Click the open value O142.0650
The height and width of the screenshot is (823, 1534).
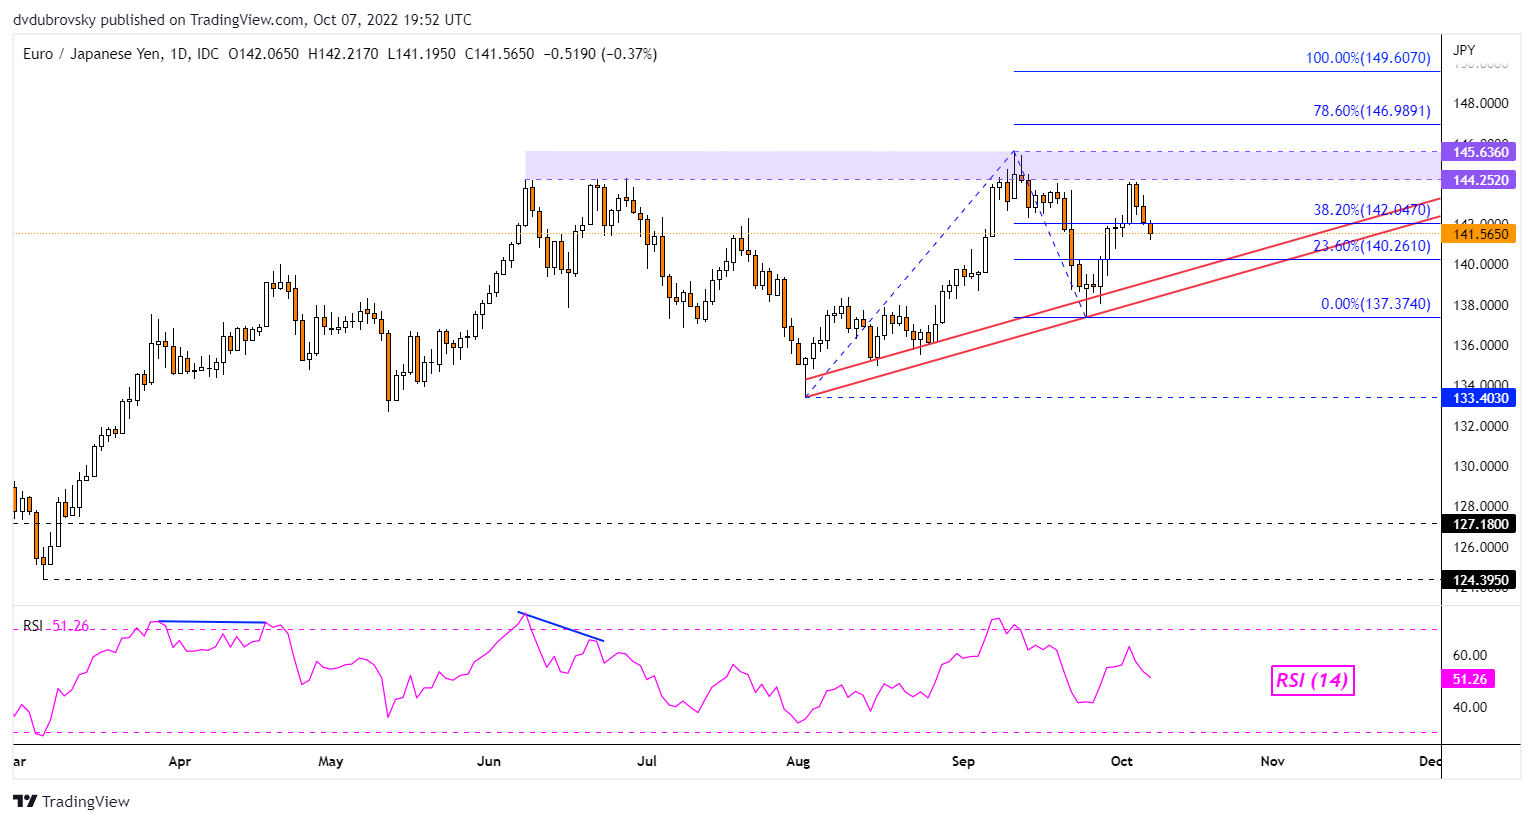coord(263,54)
